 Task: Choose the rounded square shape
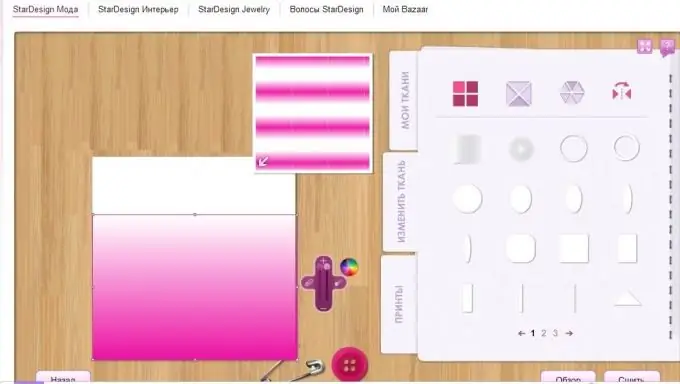[520, 248]
